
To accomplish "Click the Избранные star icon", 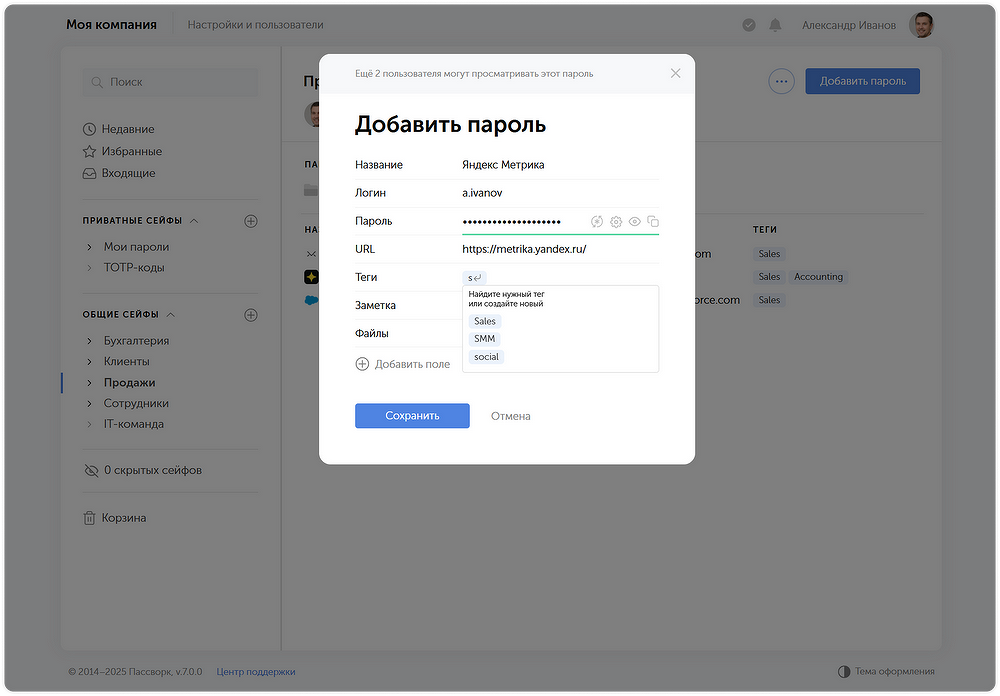I will tap(89, 151).
